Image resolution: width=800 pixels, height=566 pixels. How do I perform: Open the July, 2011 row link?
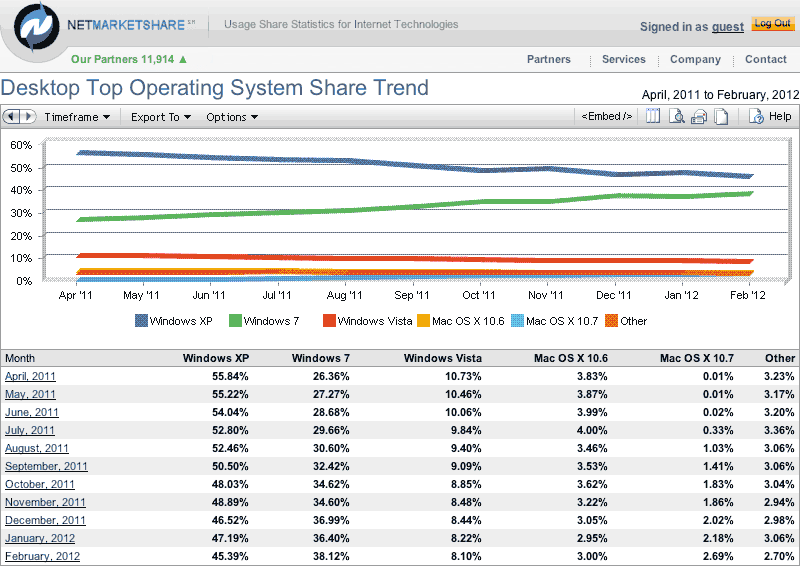(x=30, y=430)
